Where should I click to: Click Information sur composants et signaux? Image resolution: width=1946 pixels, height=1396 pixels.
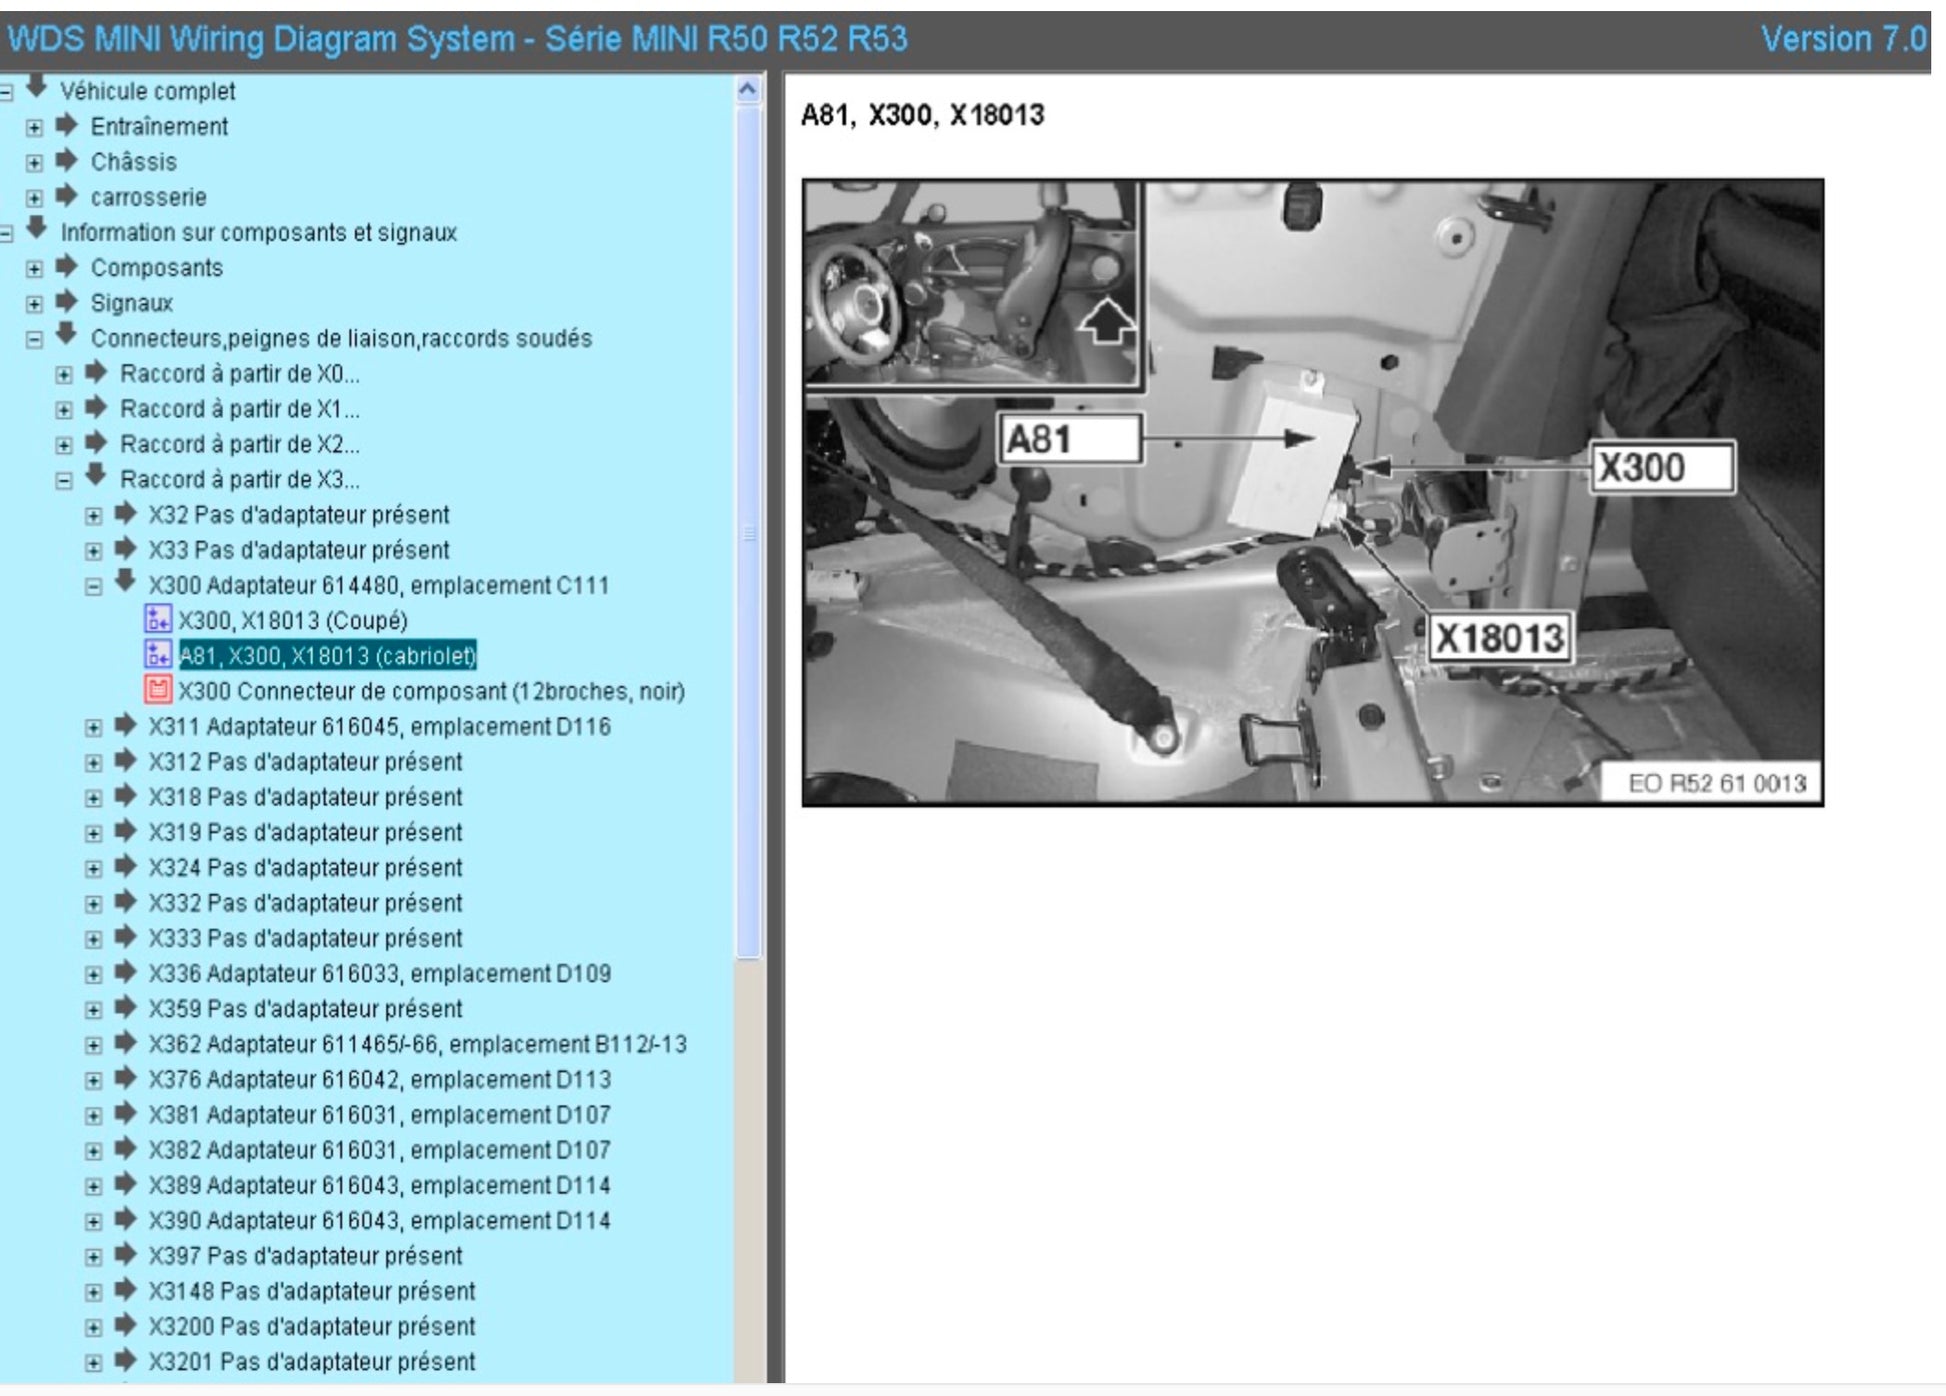[x=258, y=232]
